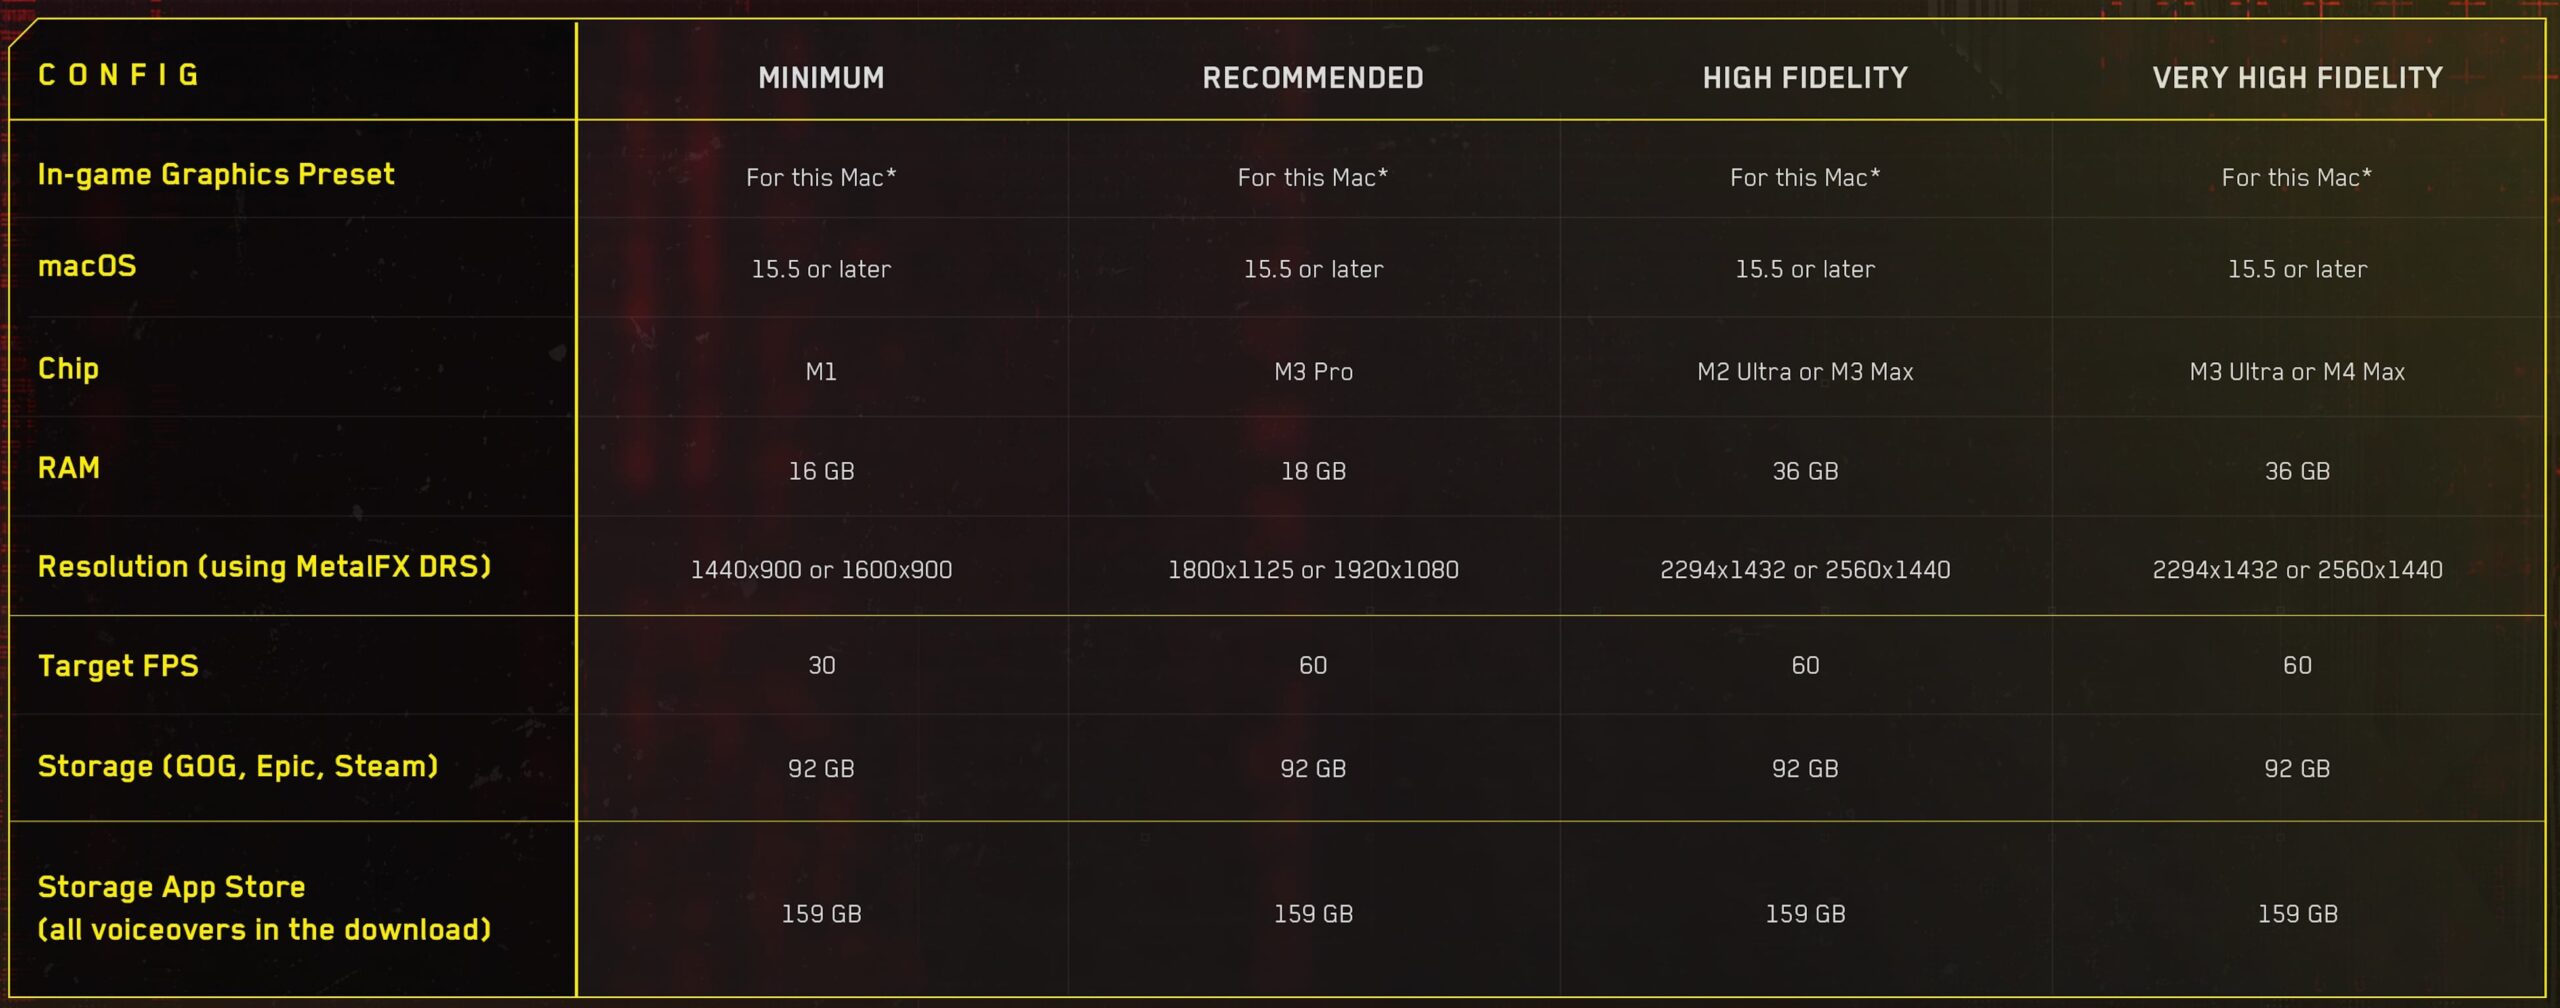2560x1008 pixels.
Task: Select the M1 chip cell
Action: [x=821, y=372]
